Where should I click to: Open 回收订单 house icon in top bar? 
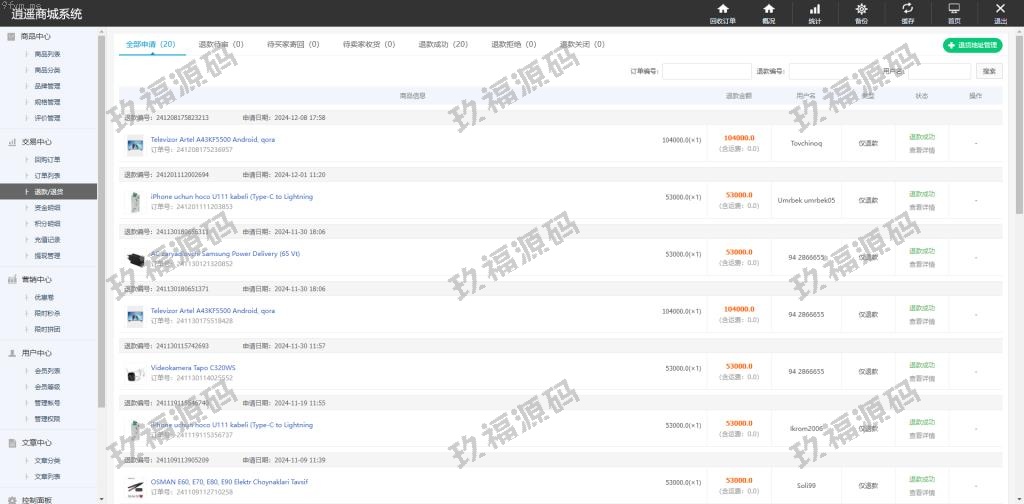point(722,9)
